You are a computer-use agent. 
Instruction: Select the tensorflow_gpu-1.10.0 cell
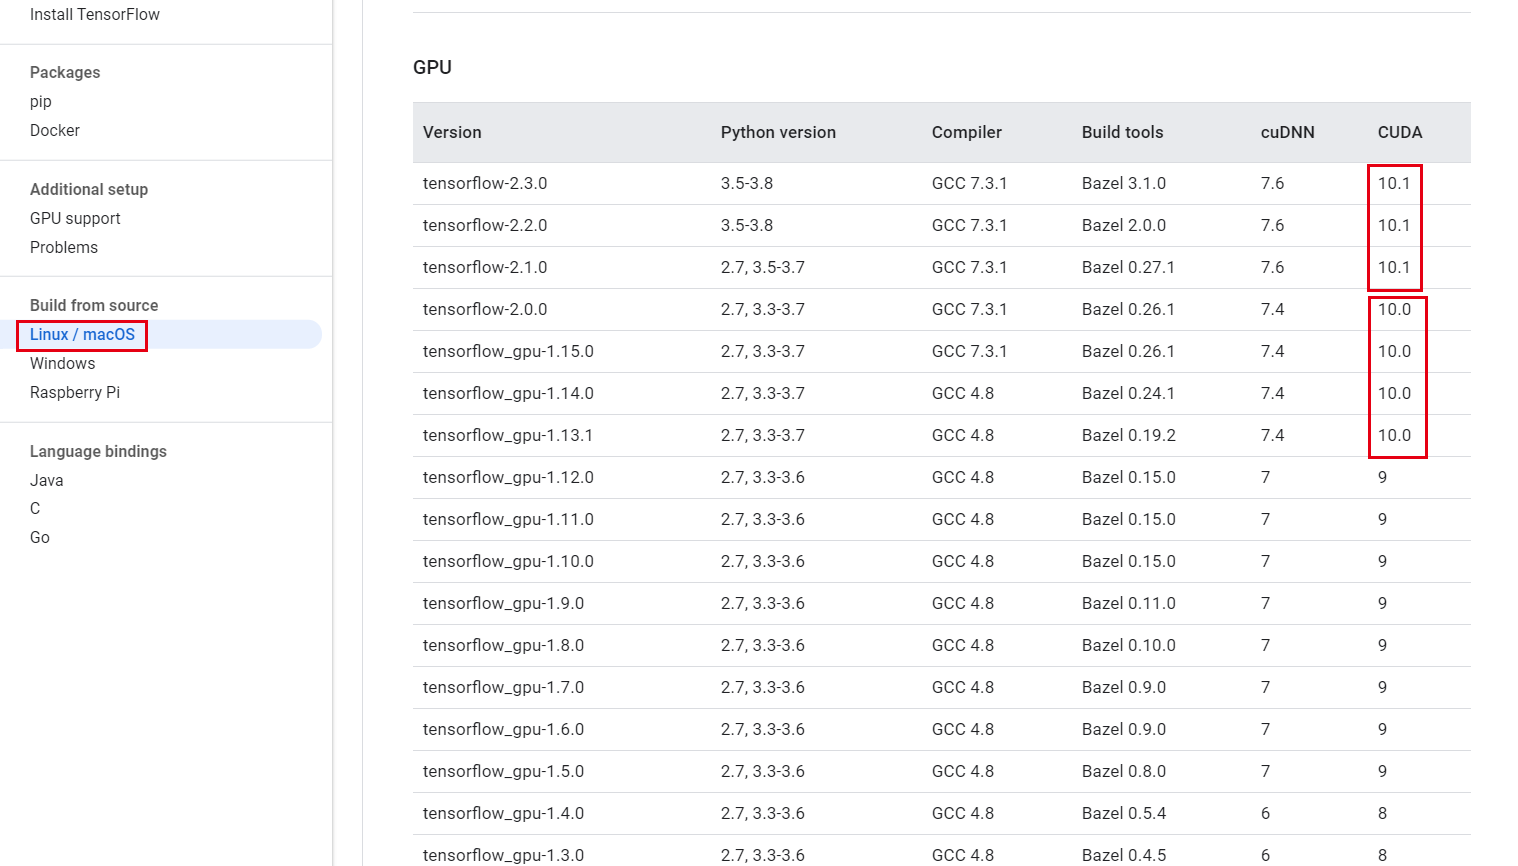coord(508,562)
